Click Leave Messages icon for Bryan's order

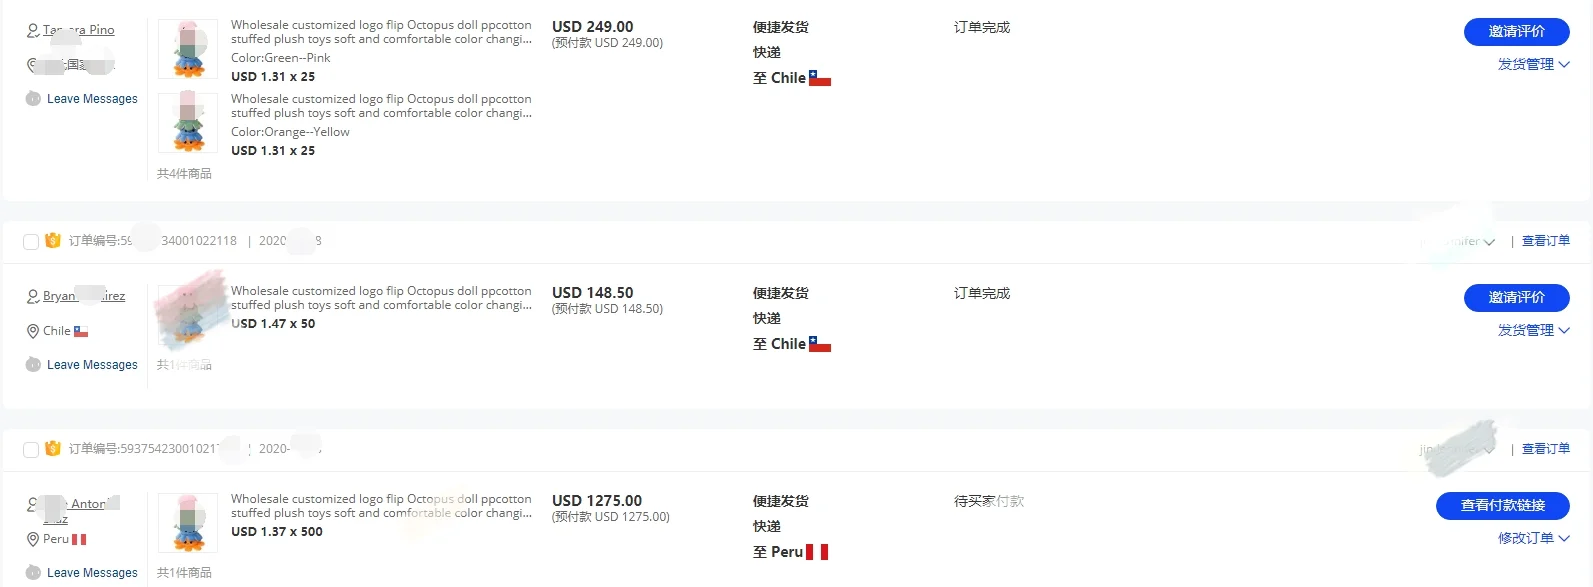click(33, 365)
